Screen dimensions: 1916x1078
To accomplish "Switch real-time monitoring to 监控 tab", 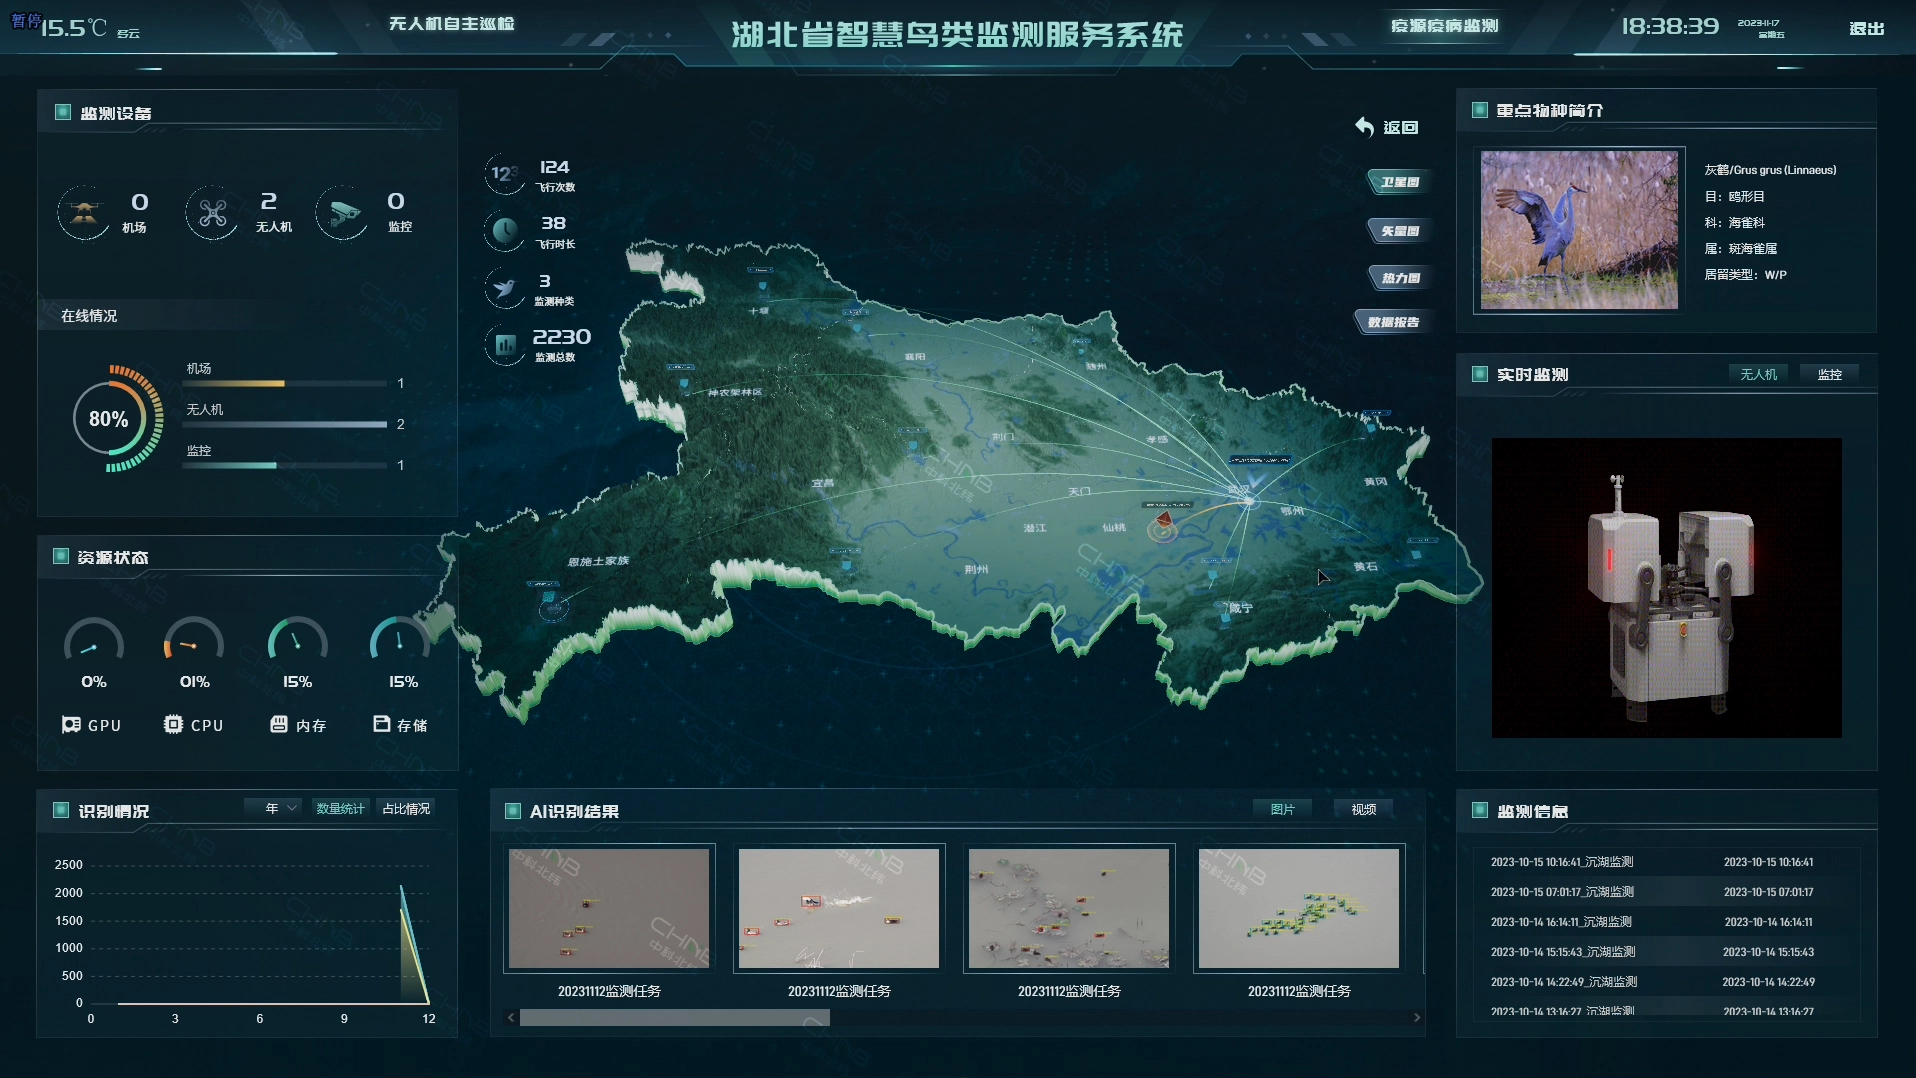I will point(1829,374).
